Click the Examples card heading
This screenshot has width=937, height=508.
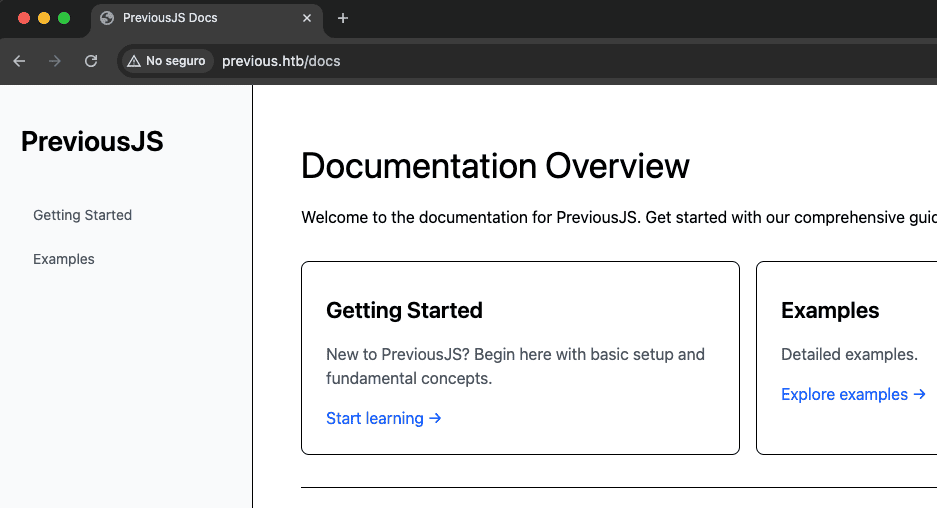829,310
